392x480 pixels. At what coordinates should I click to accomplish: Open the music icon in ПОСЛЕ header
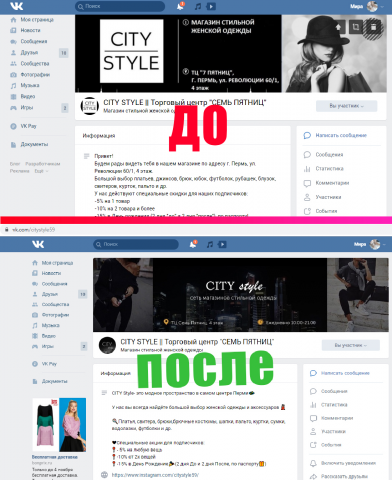coord(210,245)
